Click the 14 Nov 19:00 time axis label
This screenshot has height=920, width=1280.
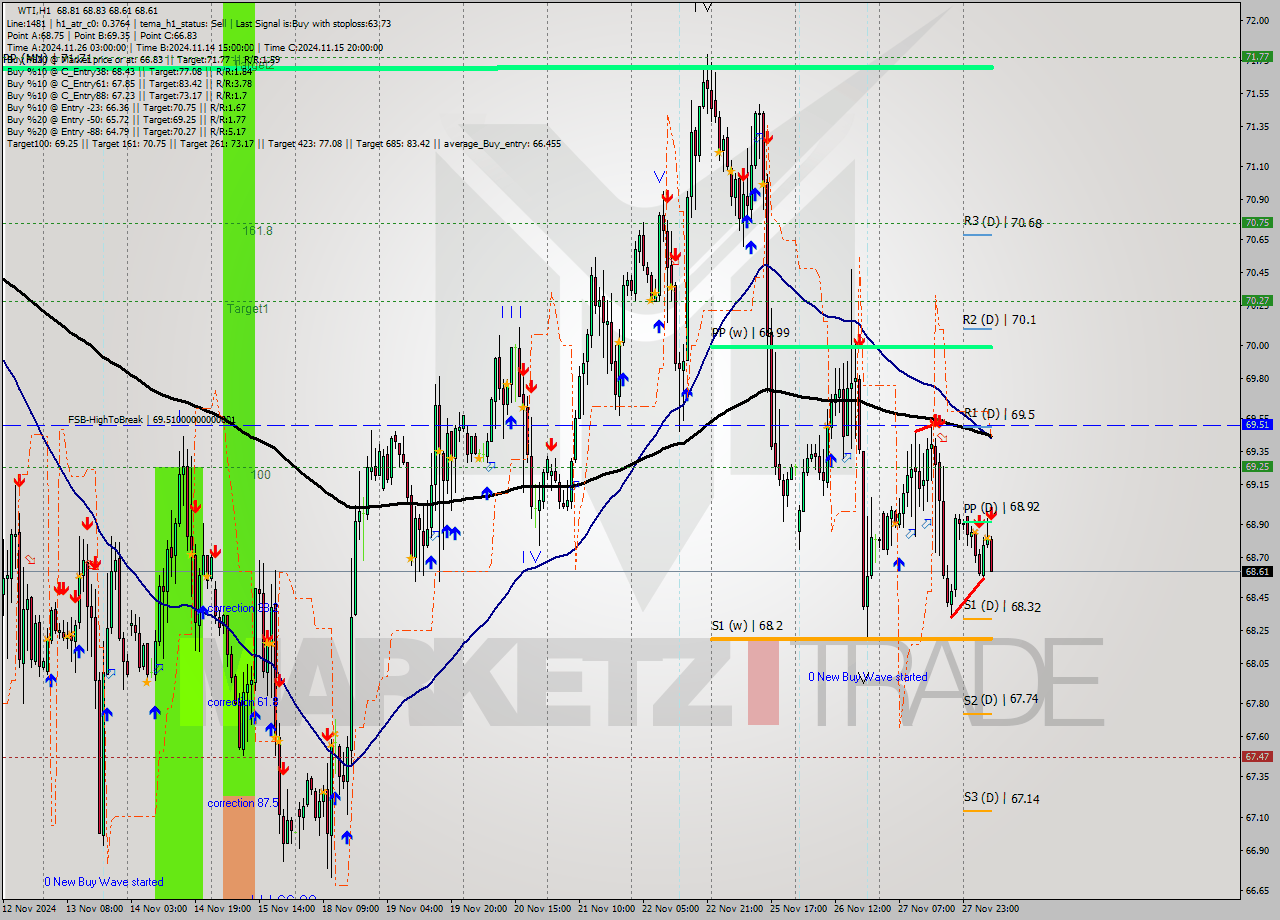click(x=222, y=909)
